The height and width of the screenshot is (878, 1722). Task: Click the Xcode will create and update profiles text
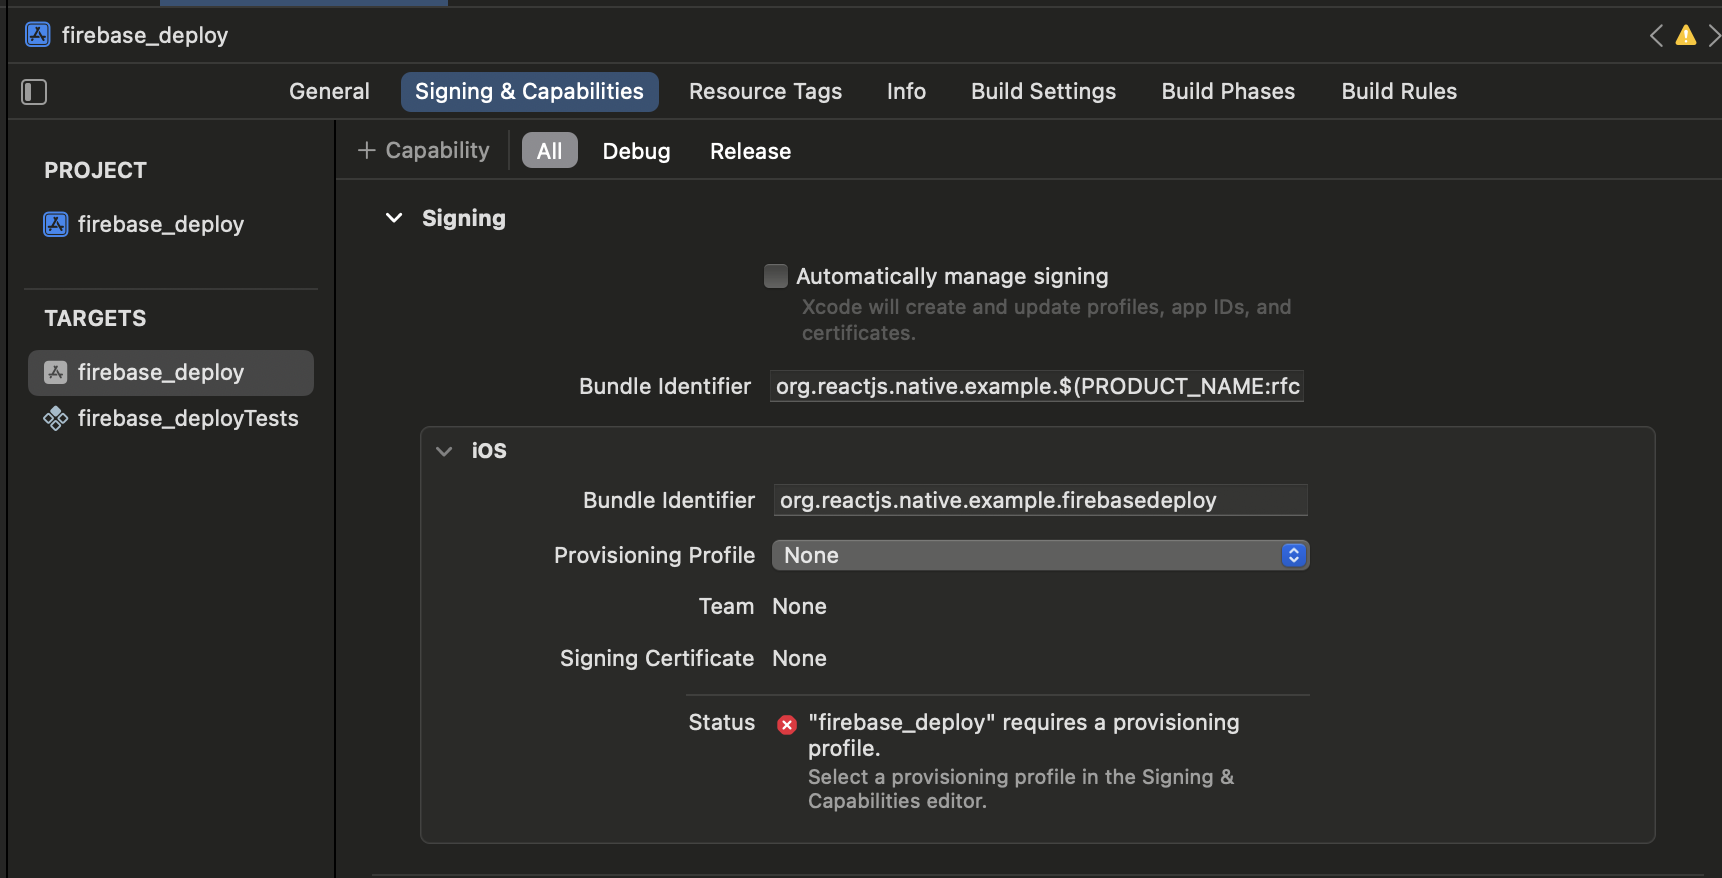(x=1046, y=320)
